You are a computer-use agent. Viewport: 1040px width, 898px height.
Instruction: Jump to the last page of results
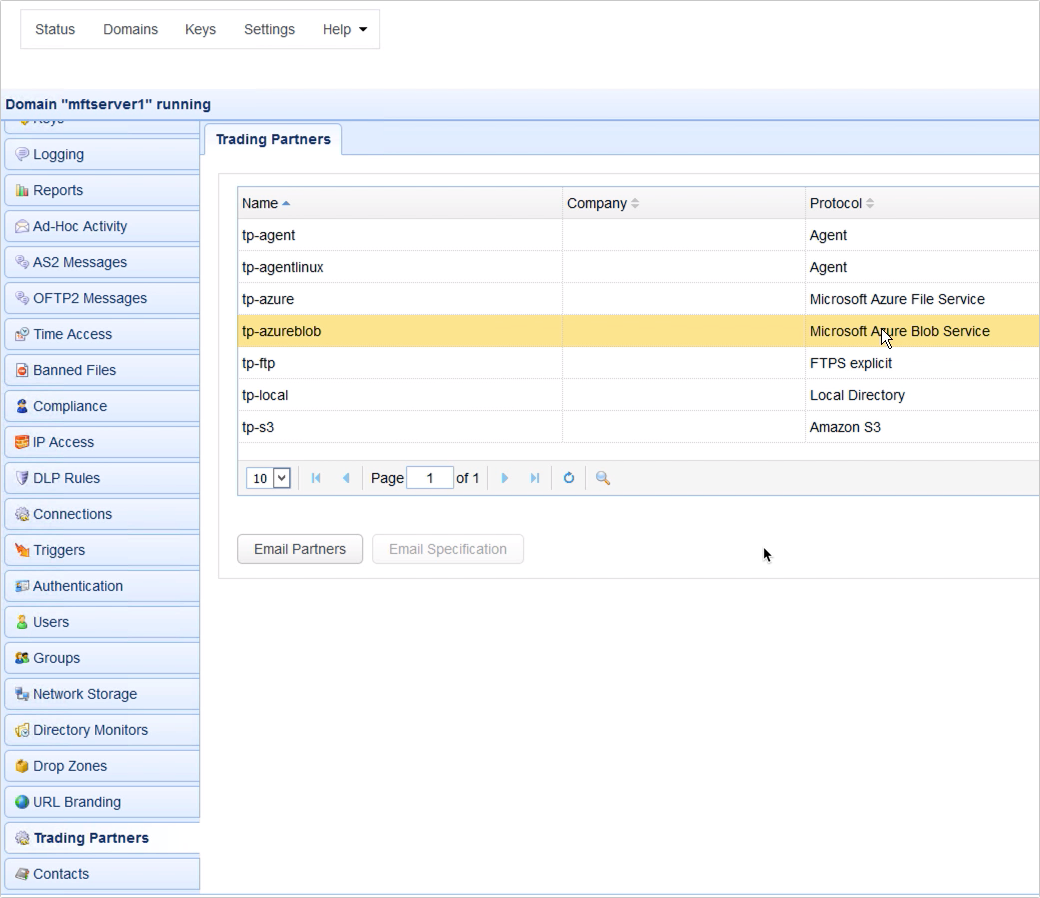(x=535, y=478)
